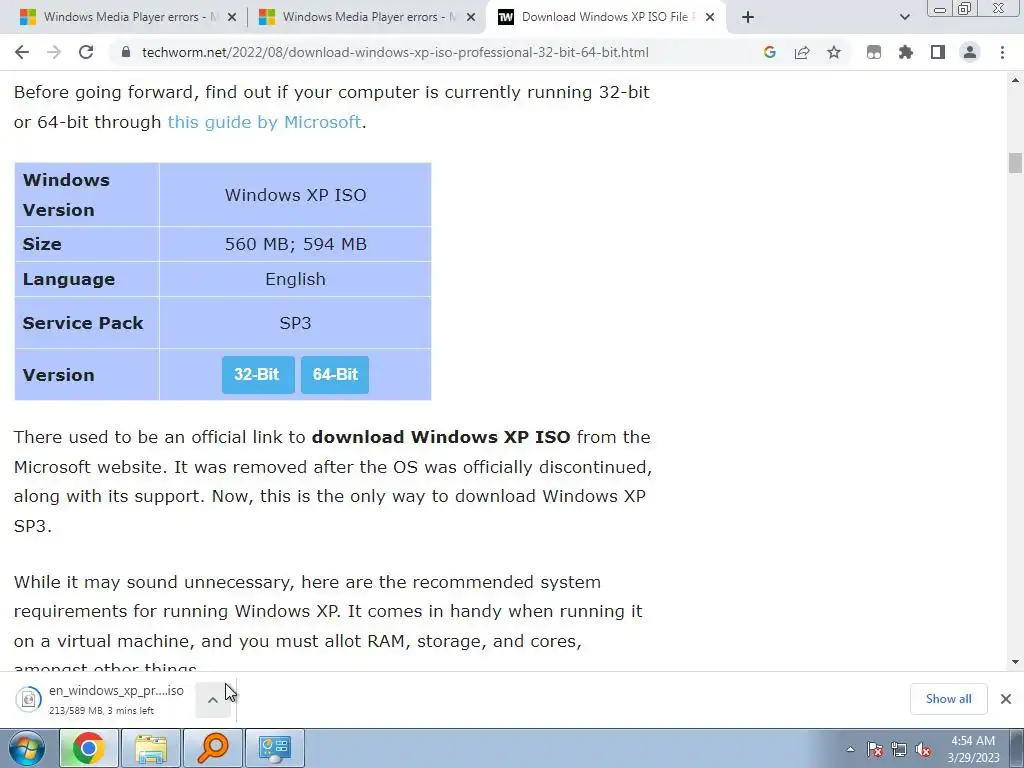1024x768 pixels.
Task: Click the 'SP3' service pack cell
Action: coord(295,323)
